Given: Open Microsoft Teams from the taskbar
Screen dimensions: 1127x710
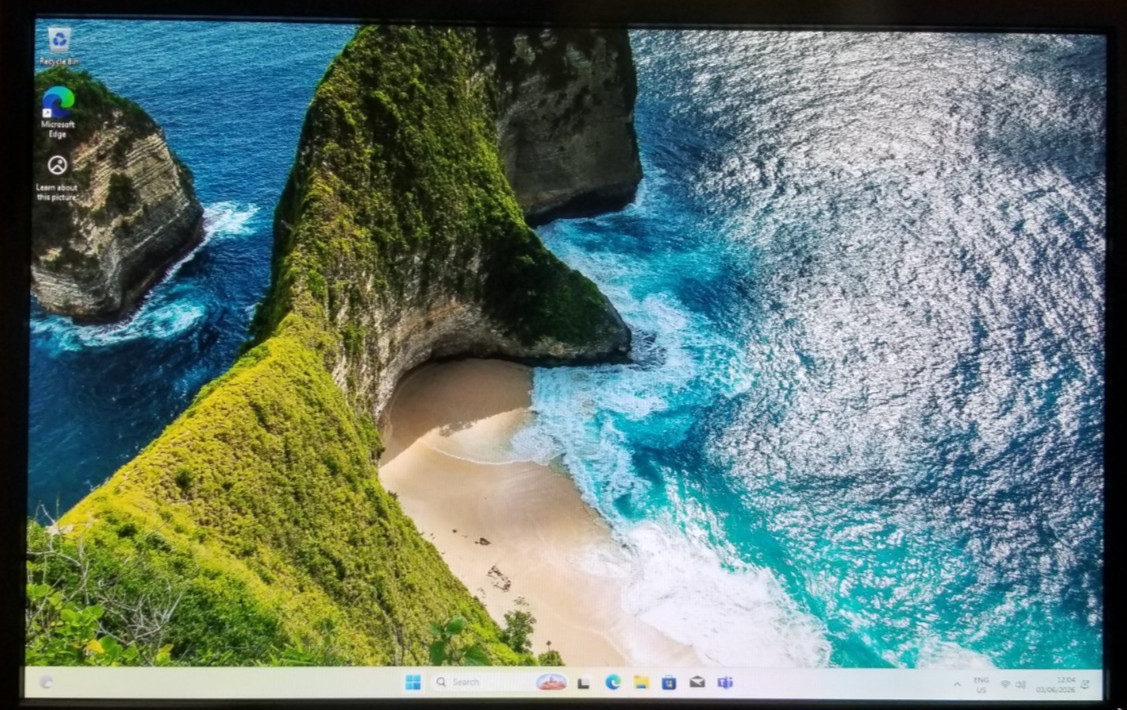Looking at the screenshot, I should point(725,682).
